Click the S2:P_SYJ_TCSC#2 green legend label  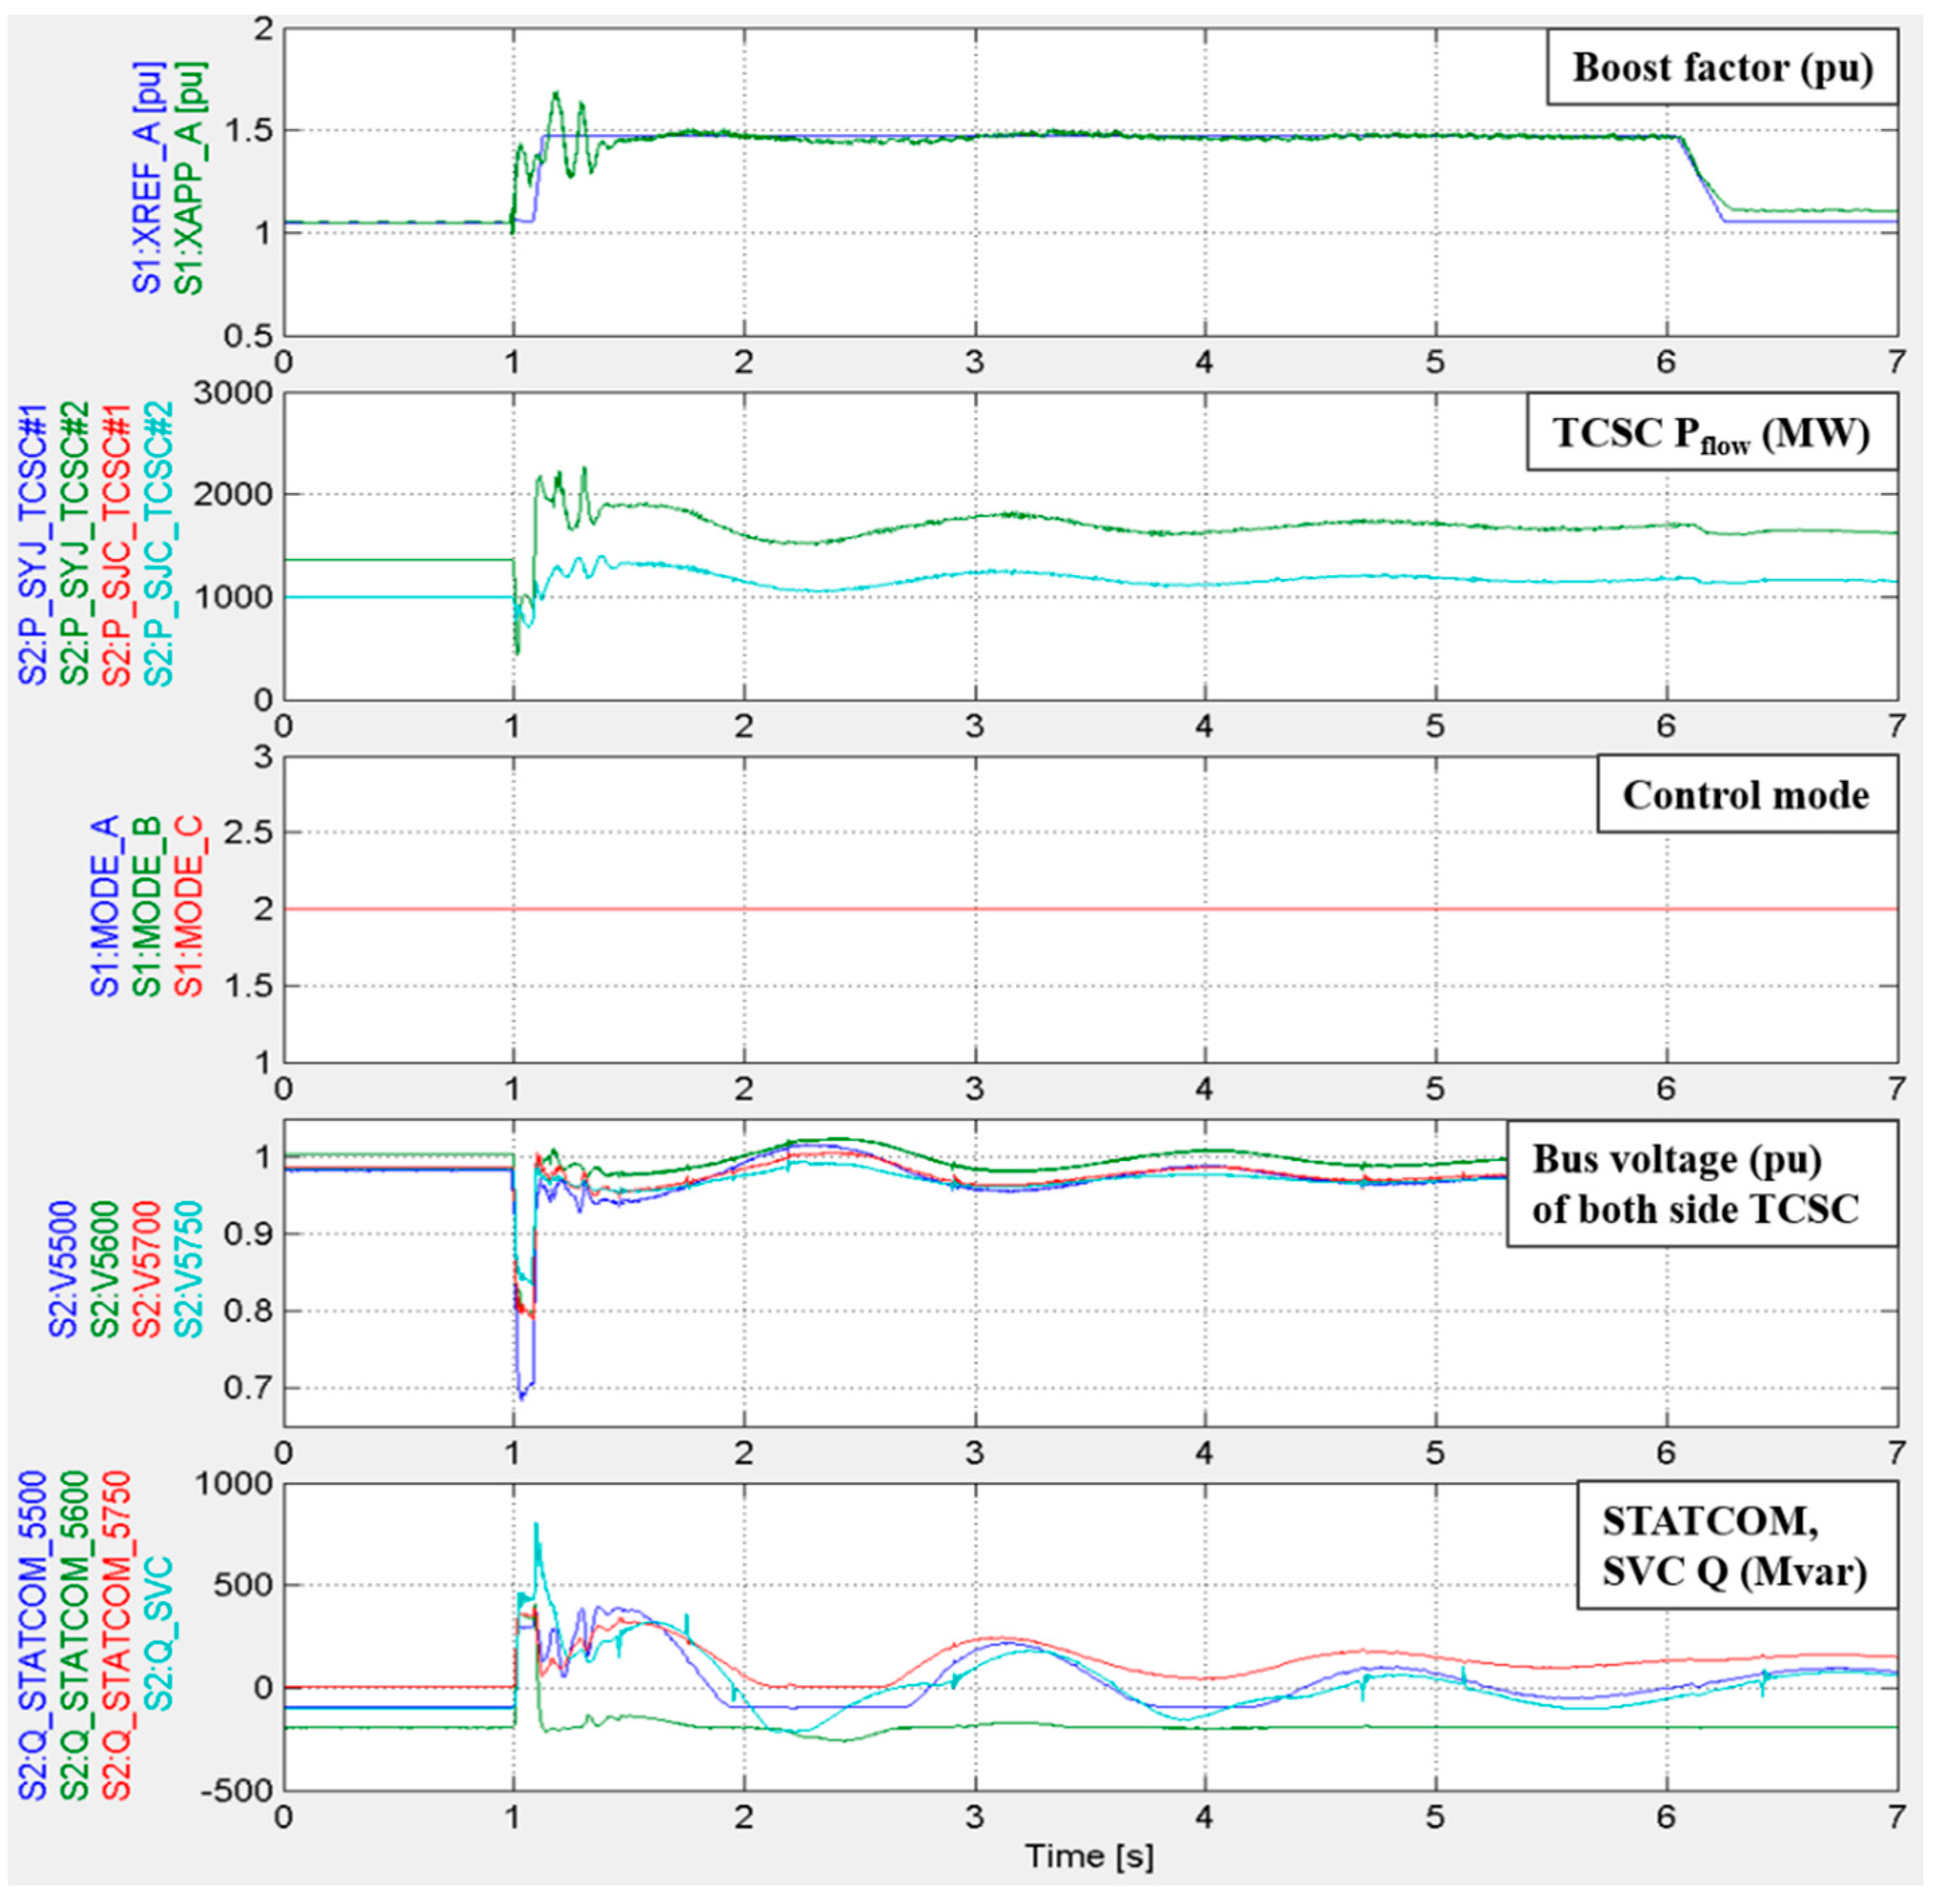pos(75,545)
